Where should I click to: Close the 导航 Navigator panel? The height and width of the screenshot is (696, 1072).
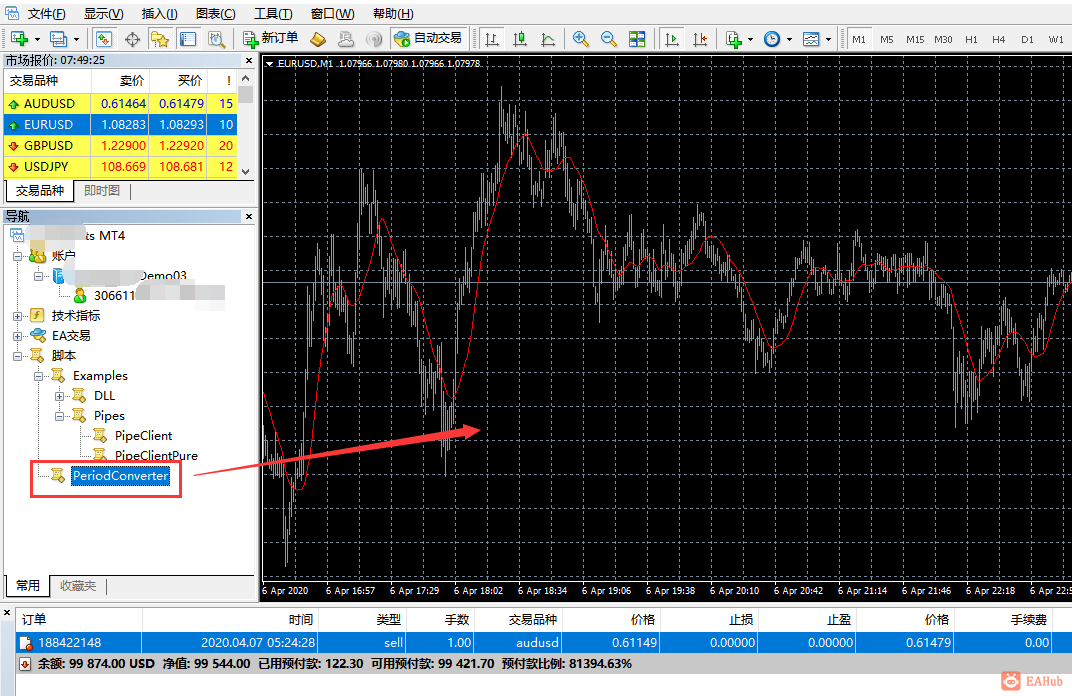(x=249, y=217)
